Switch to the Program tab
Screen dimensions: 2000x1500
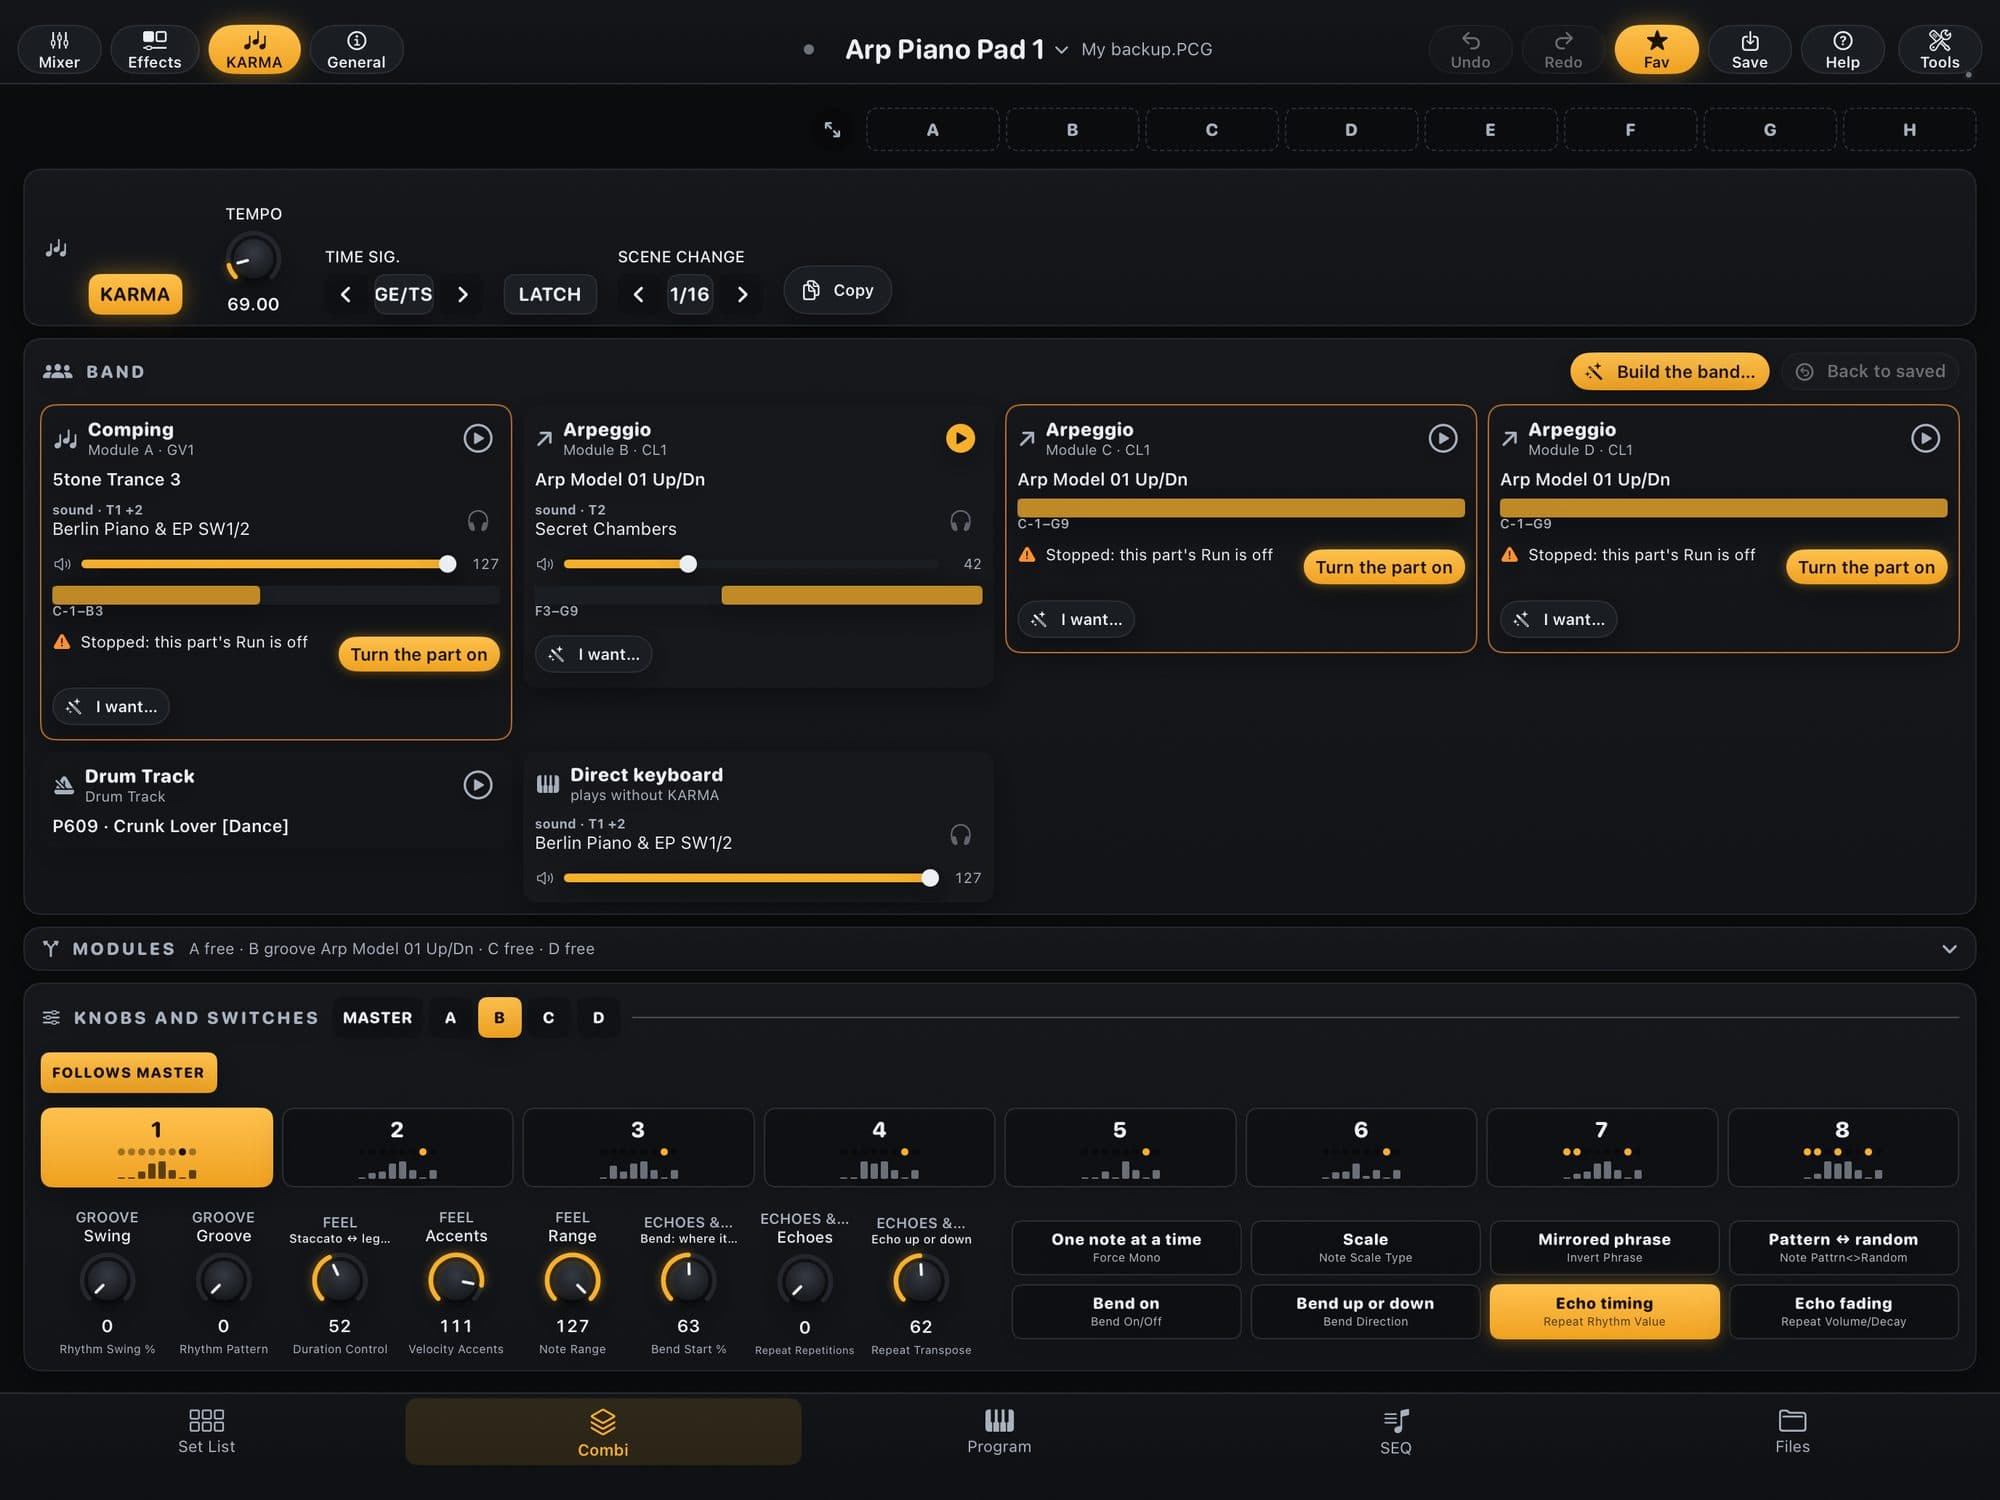(x=999, y=1432)
